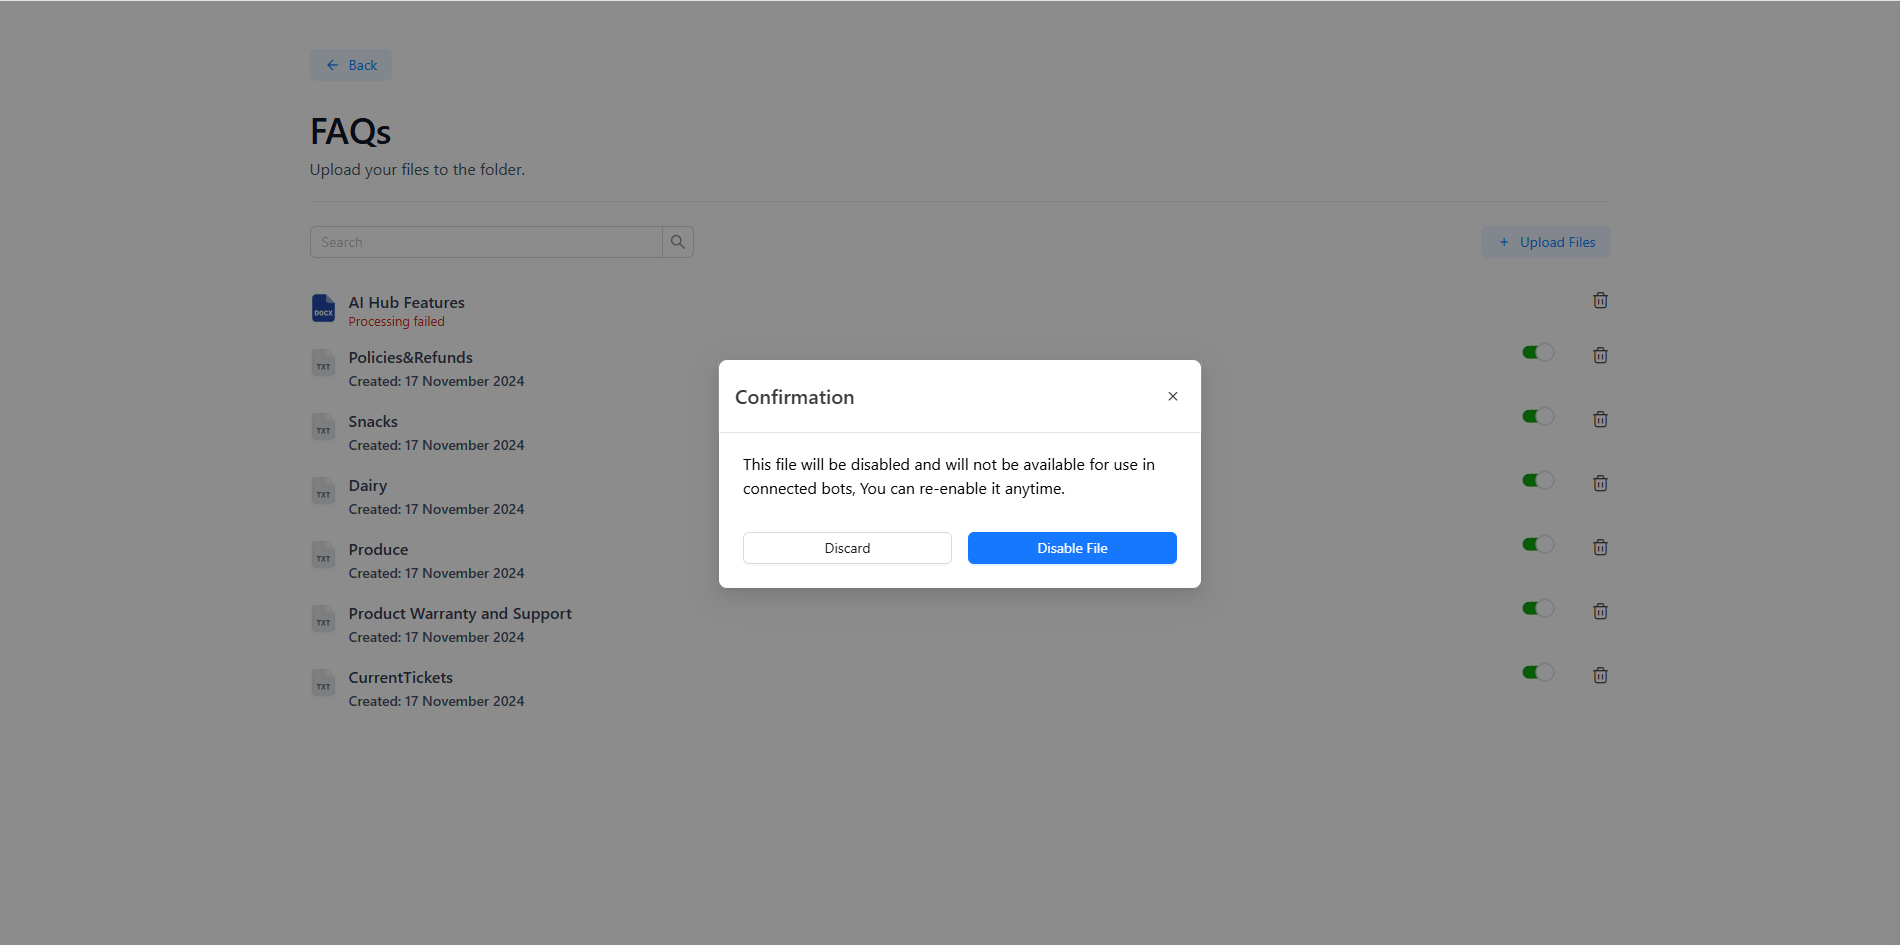The height and width of the screenshot is (945, 1900).
Task: Click the Upload Files button
Action: tap(1546, 242)
